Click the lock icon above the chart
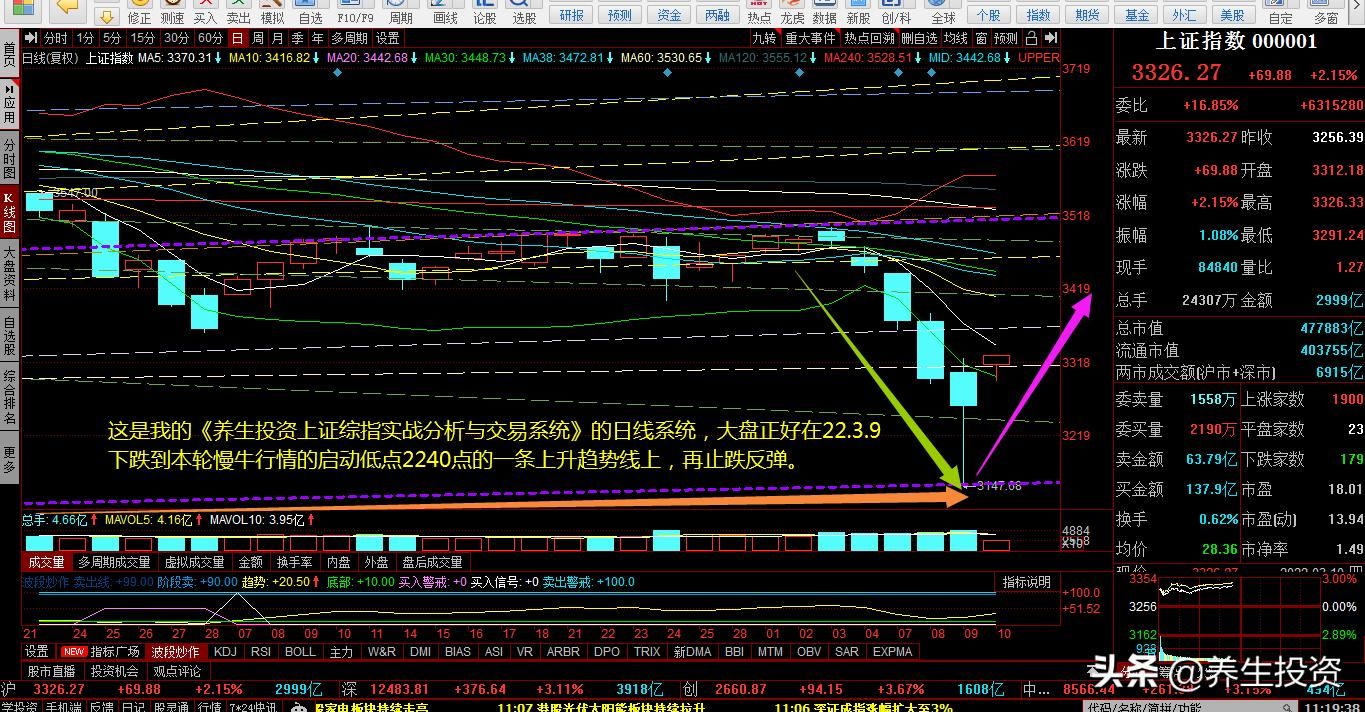Image resolution: width=1365 pixels, height=712 pixels. 1032,37
